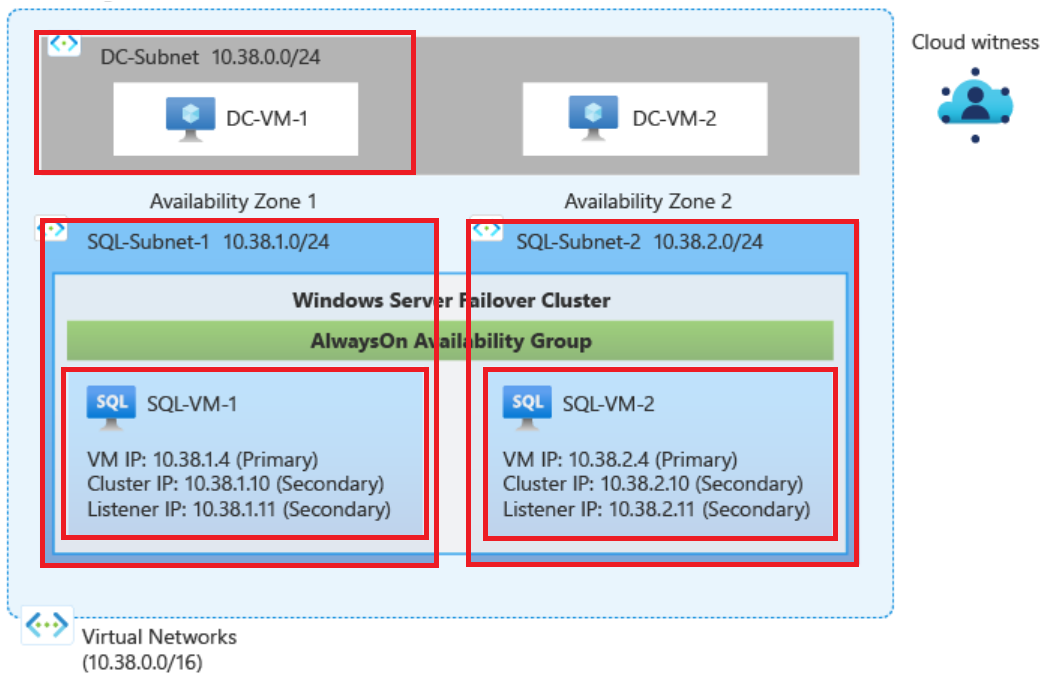Click Listener IP: 10.38.1.11 (Secondary) line
The height and width of the screenshot is (686, 1045).
[239, 509]
